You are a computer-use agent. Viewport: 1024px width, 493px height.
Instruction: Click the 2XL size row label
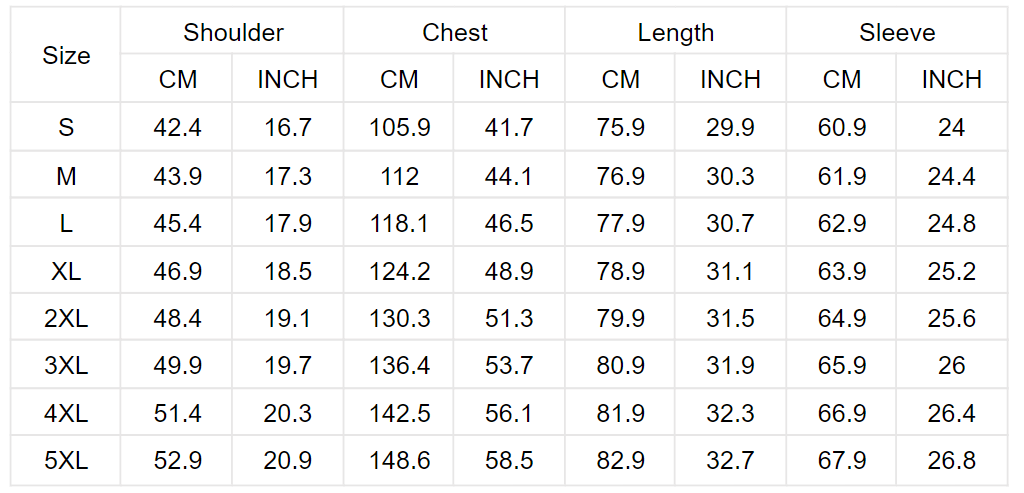pos(66,317)
